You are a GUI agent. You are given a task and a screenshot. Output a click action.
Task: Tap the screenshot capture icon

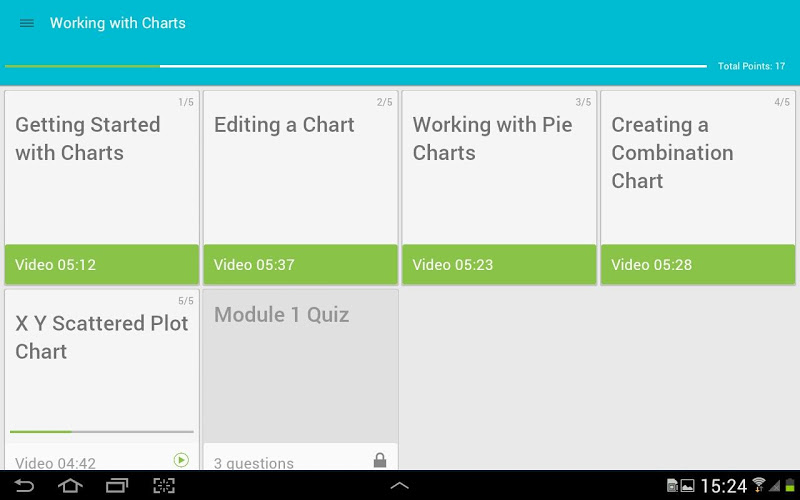pos(163,486)
